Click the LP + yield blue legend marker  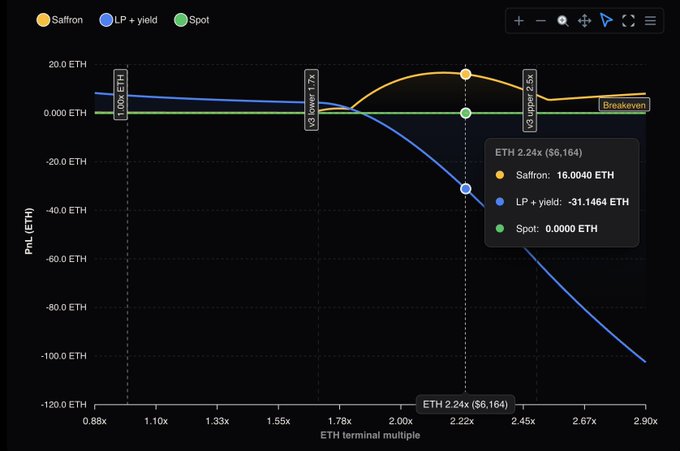tap(106, 20)
